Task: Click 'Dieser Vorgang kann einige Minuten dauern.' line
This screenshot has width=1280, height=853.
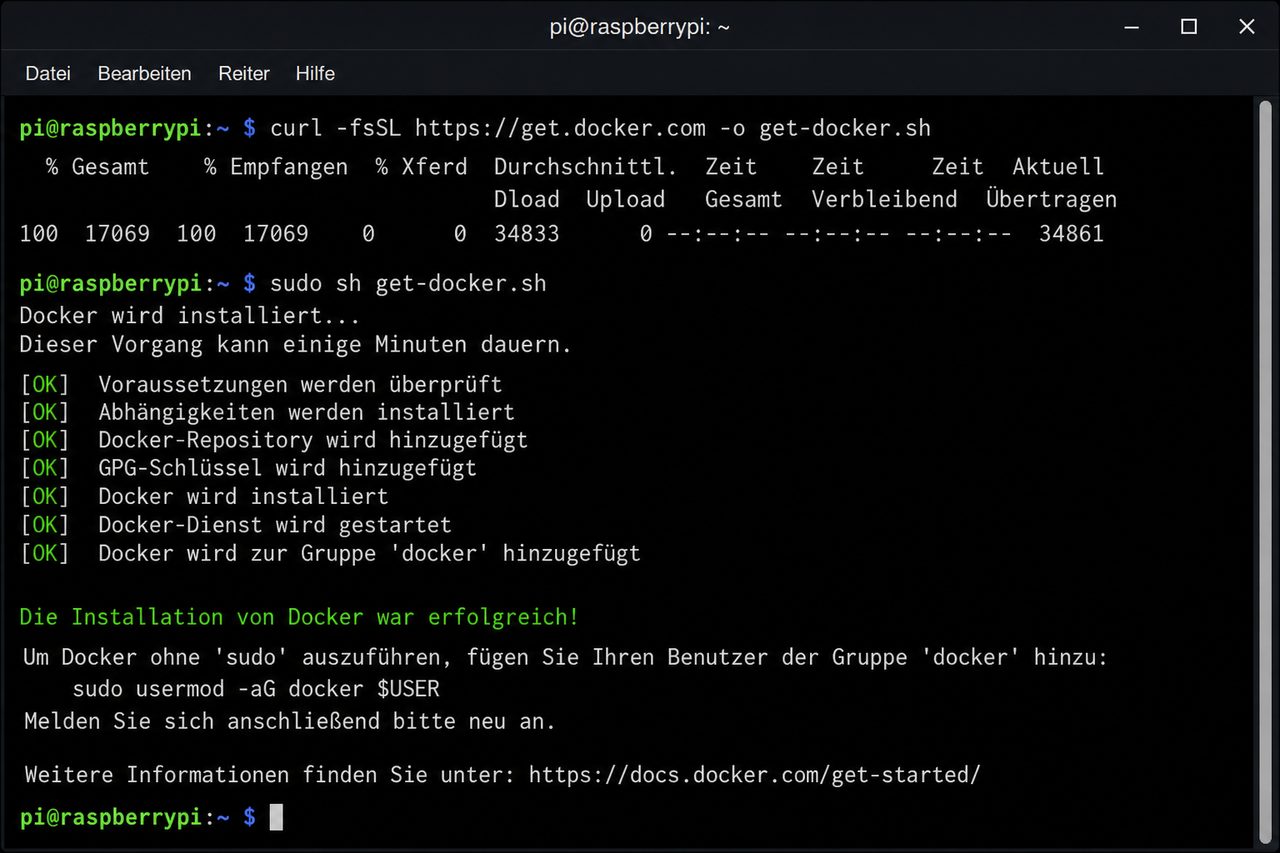Action: 296,345
